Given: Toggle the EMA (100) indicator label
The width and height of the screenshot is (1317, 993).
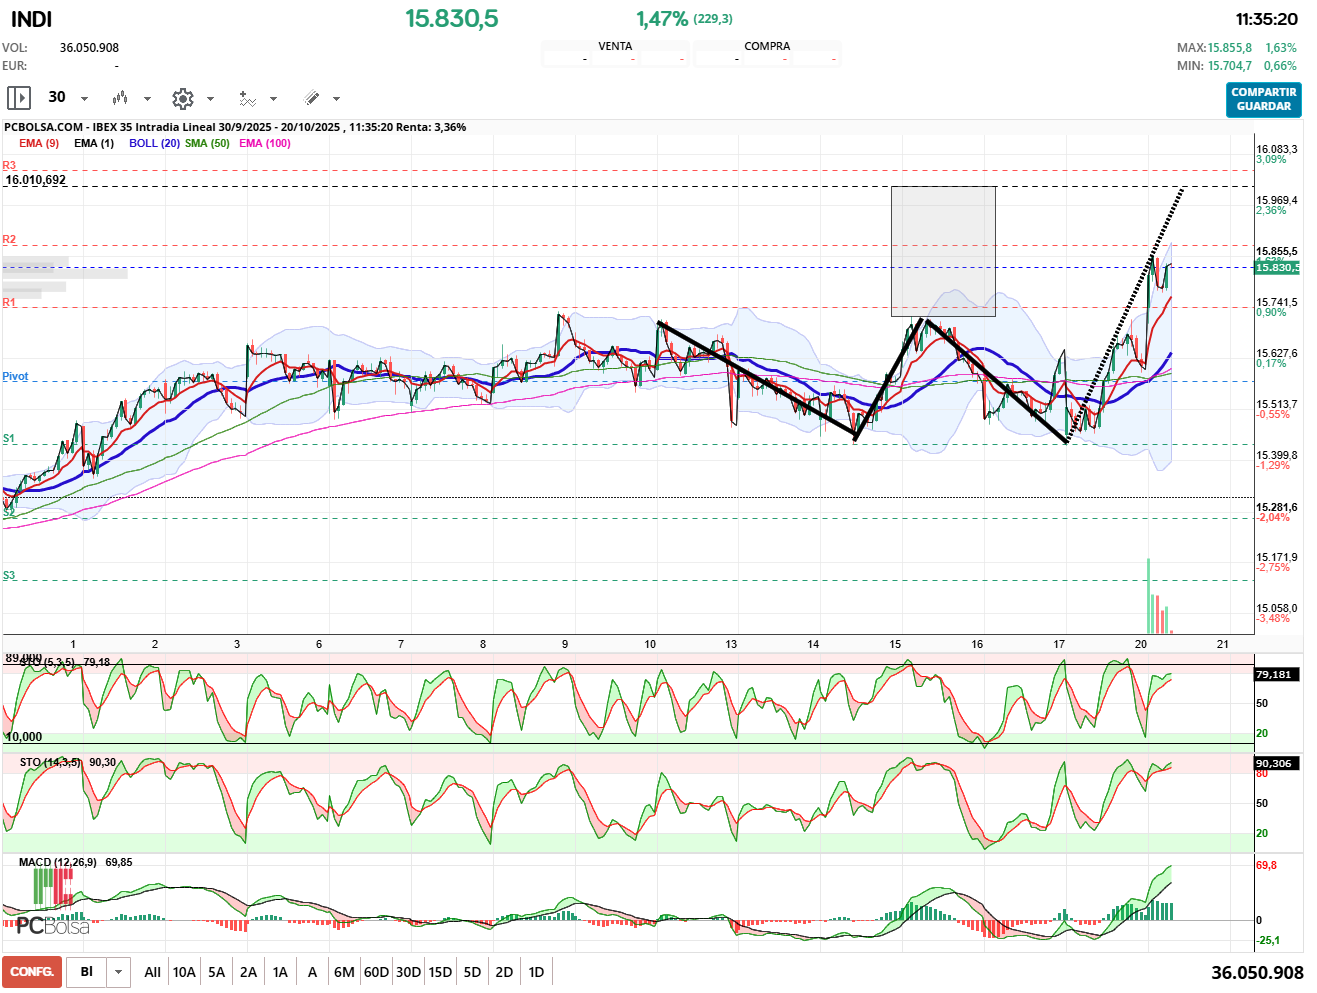Looking at the screenshot, I should 265,143.
